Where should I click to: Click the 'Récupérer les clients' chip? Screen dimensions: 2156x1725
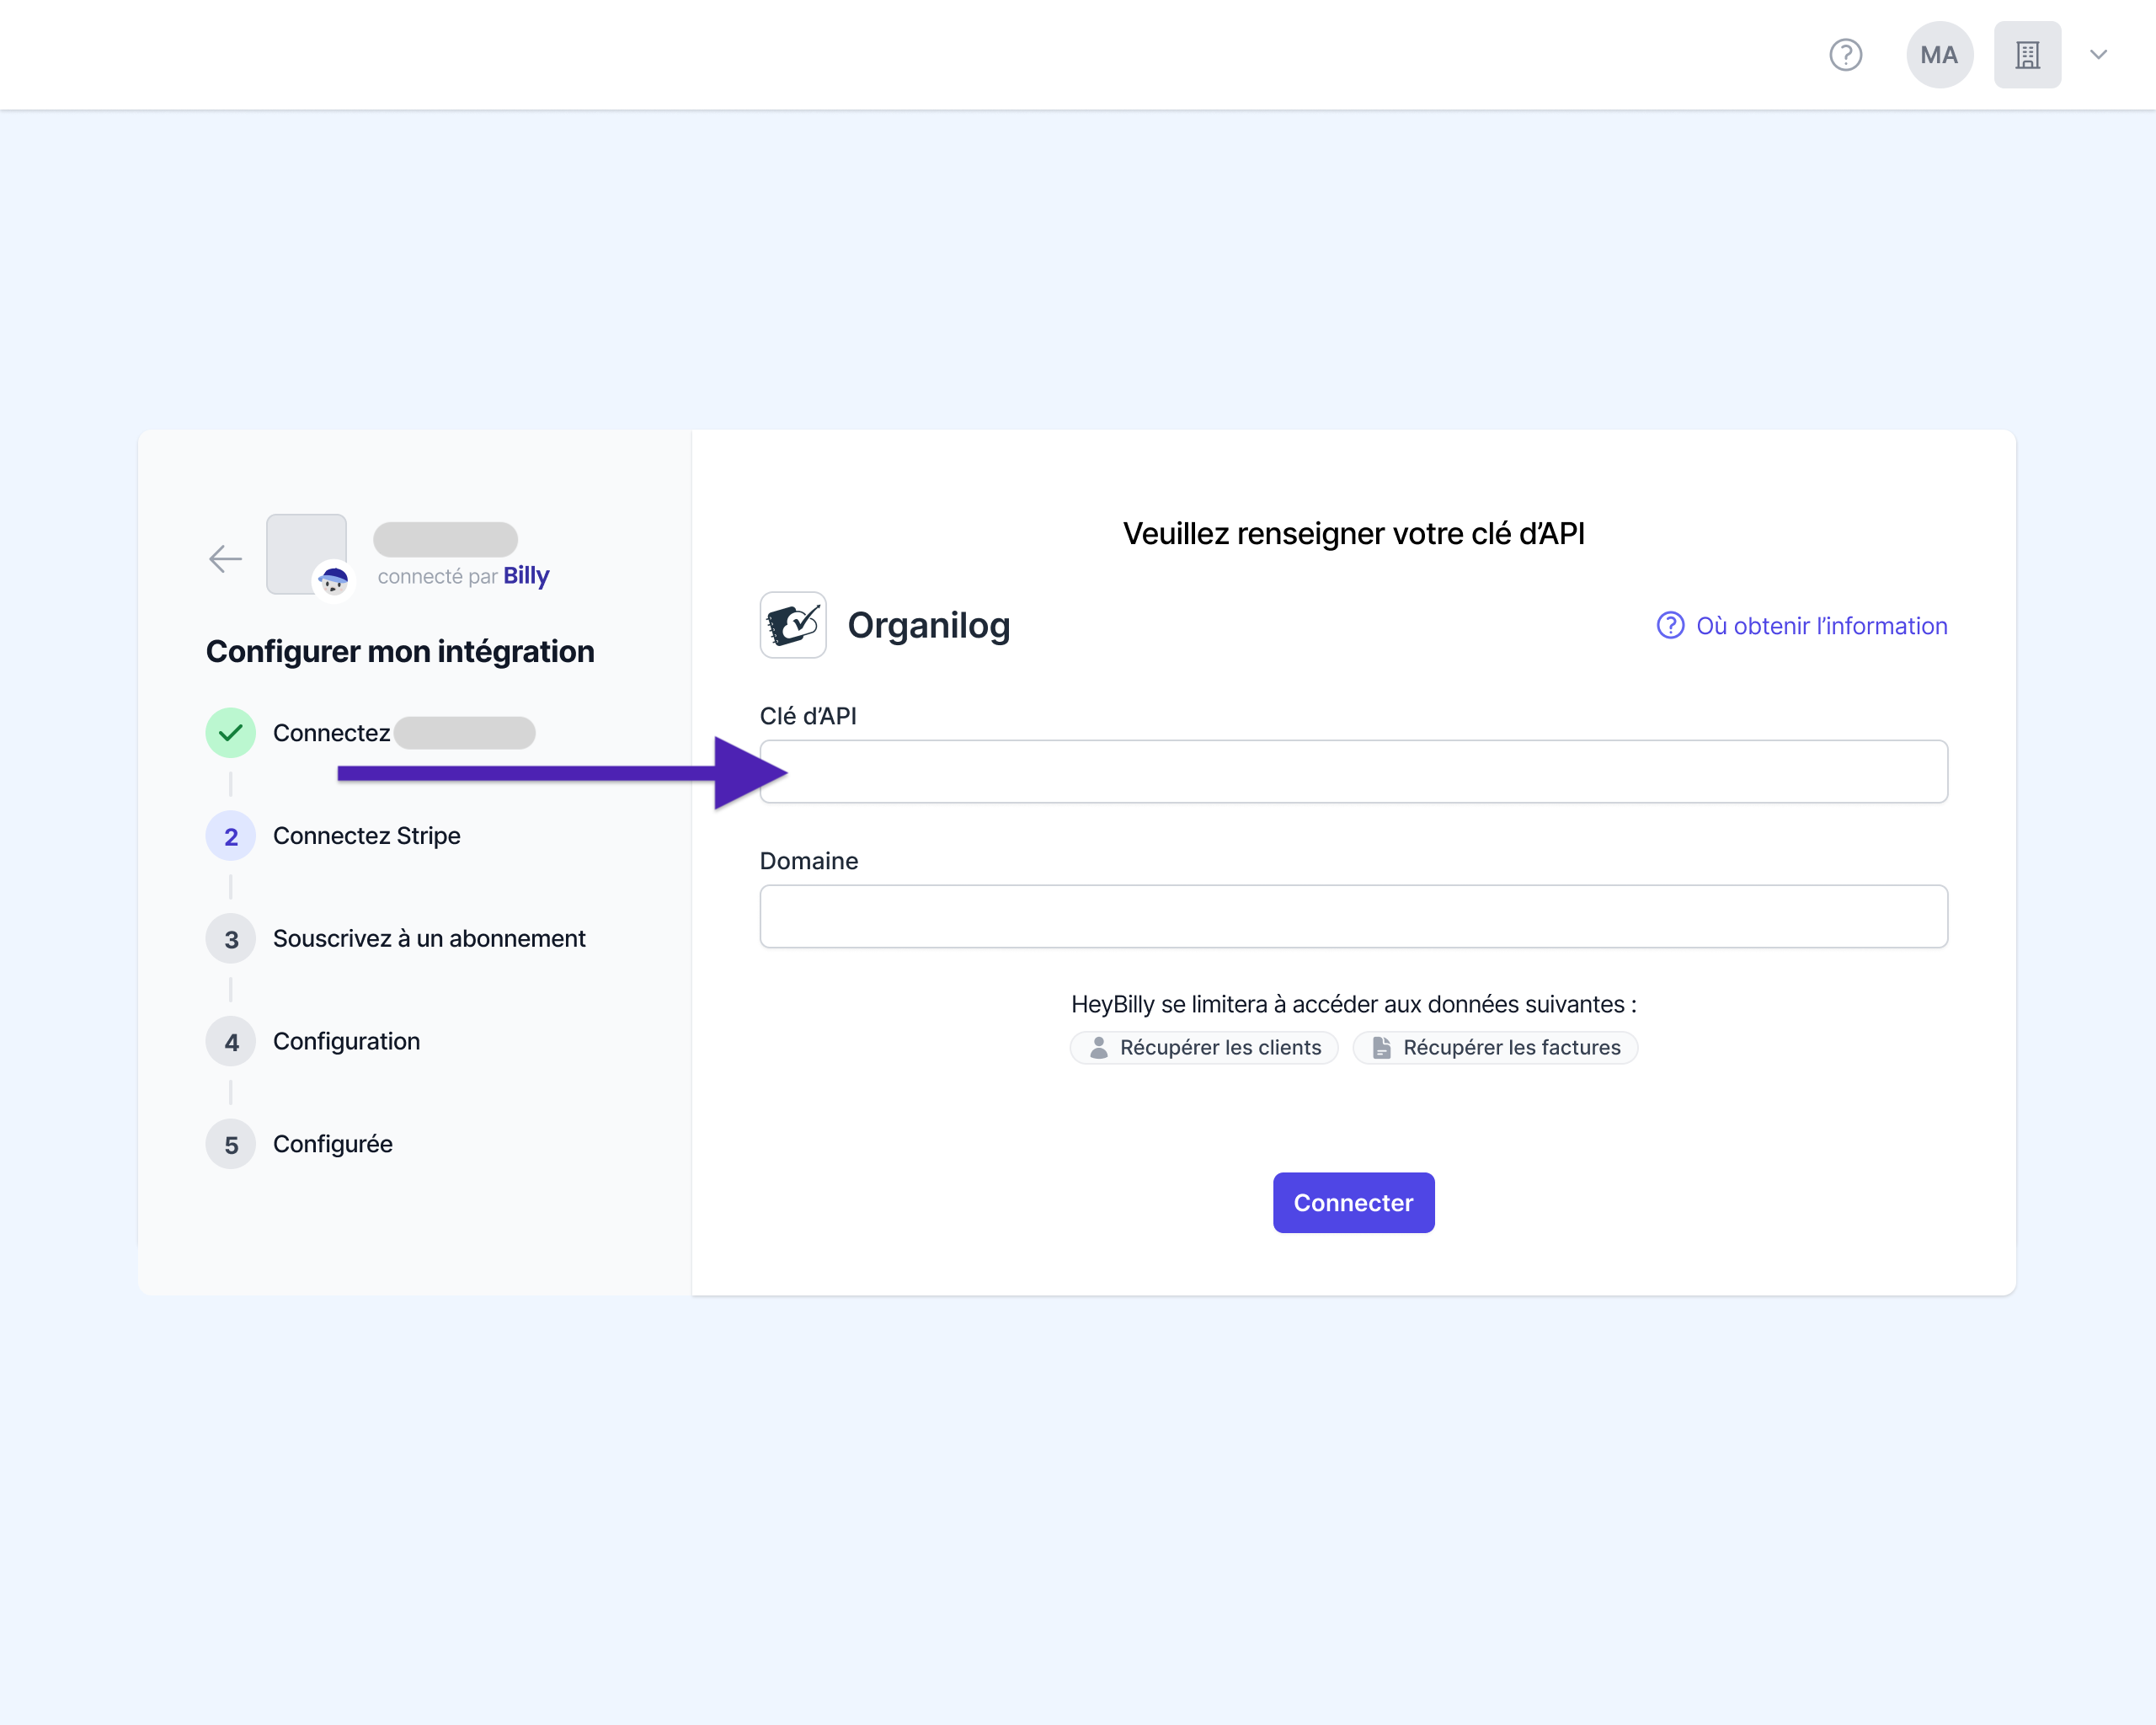pos(1204,1048)
